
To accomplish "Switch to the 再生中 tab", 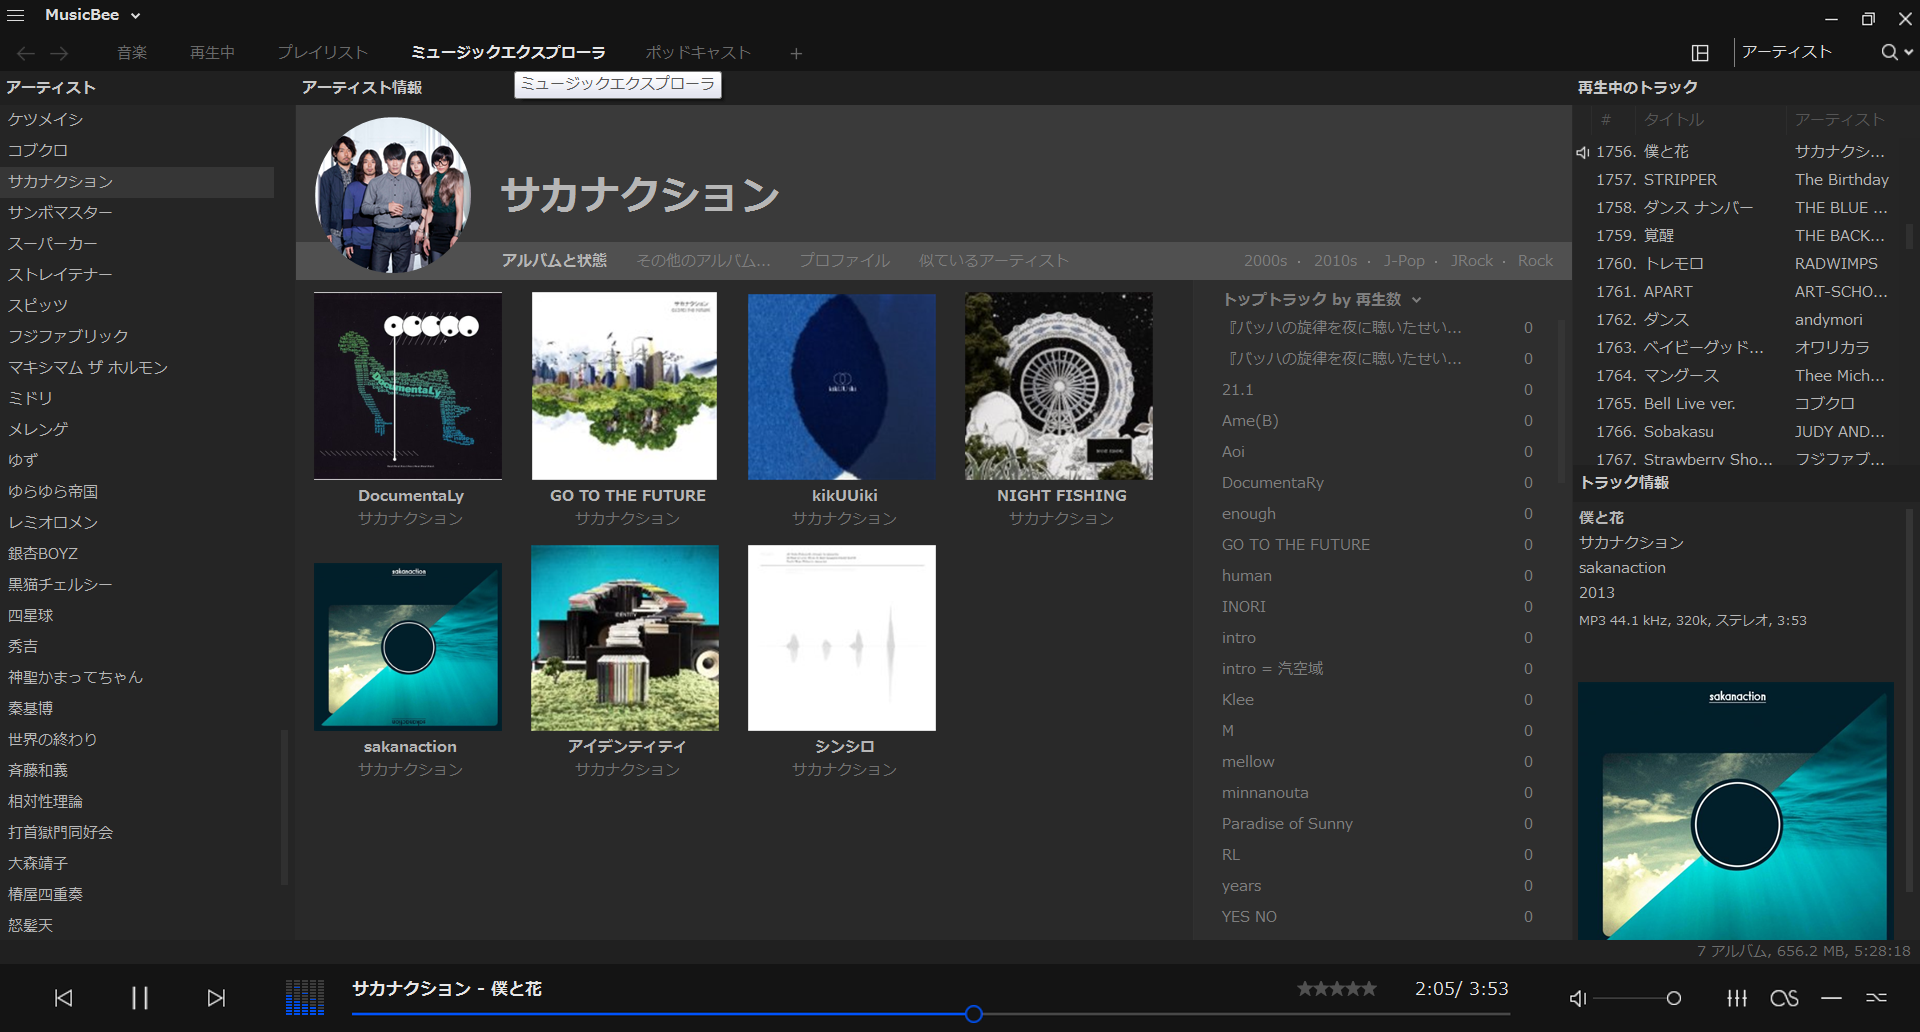I will (x=212, y=53).
